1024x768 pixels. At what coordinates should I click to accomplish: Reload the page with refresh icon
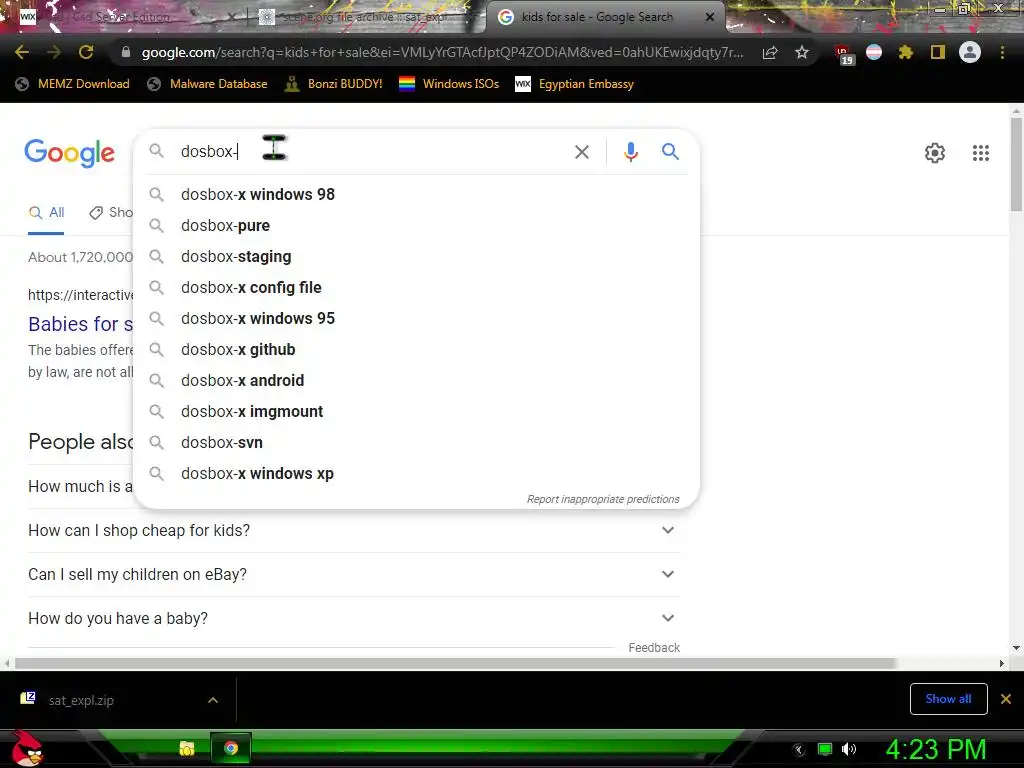click(86, 52)
